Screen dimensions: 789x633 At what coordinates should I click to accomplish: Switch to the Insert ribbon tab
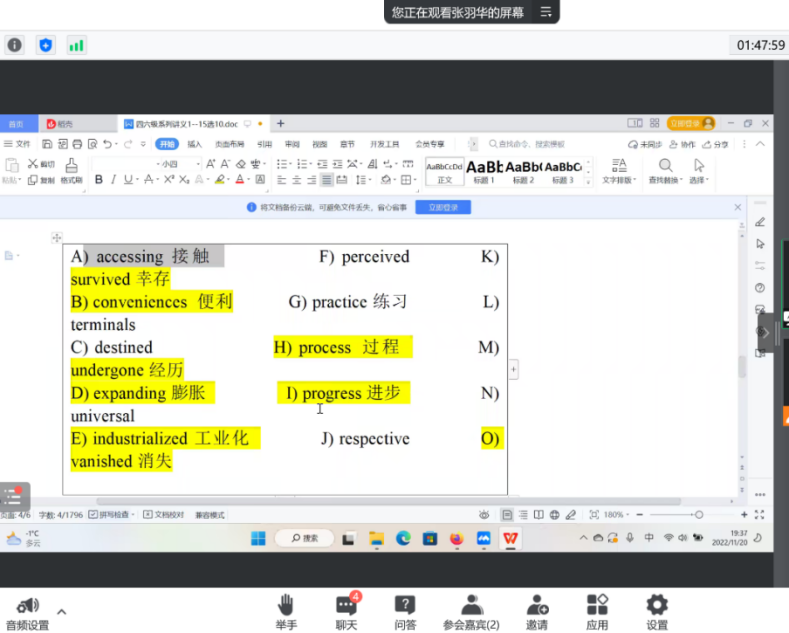[194, 144]
